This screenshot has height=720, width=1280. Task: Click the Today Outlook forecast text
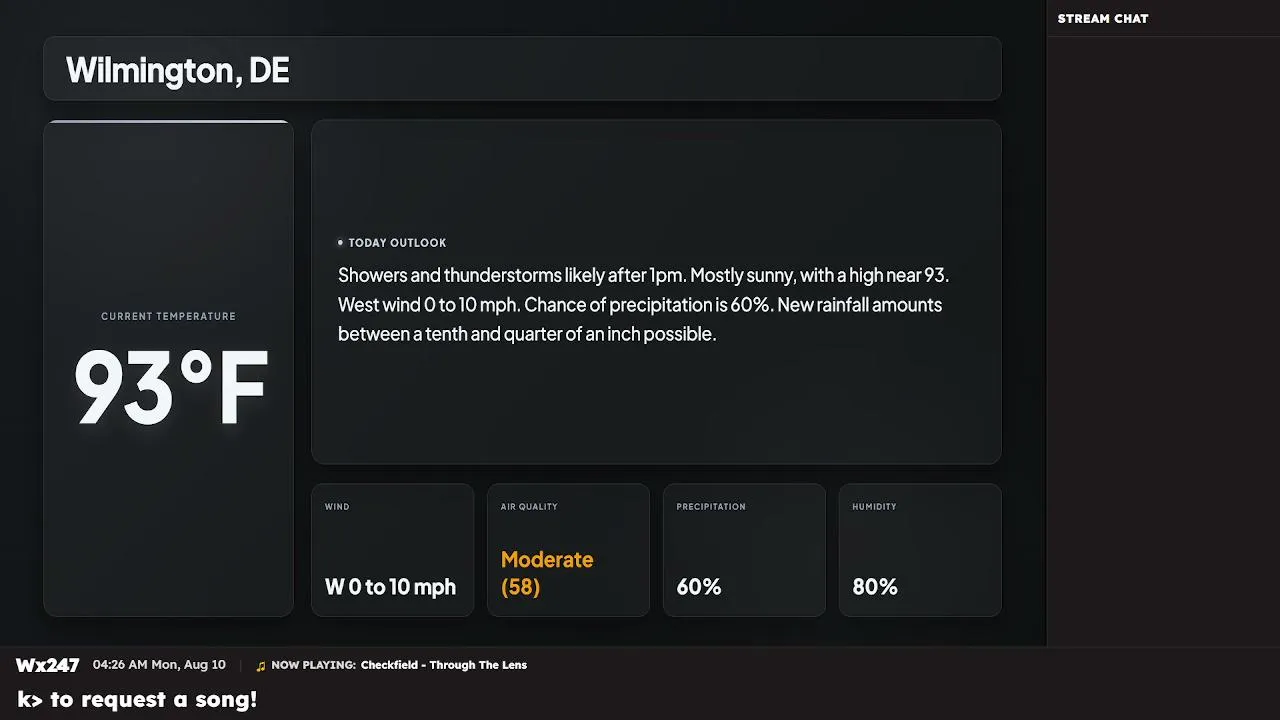pyautogui.click(x=643, y=304)
